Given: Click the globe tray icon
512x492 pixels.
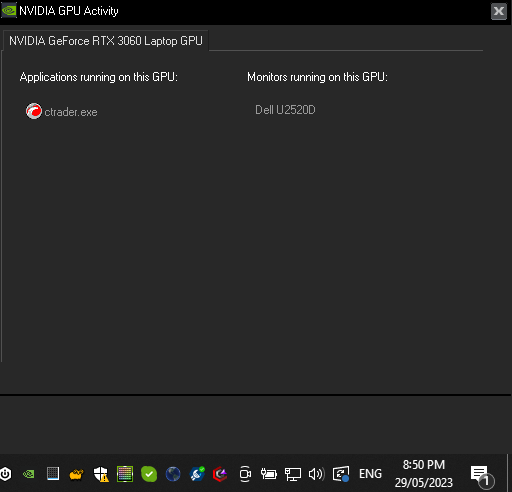Looking at the screenshot, I should (x=173, y=474).
